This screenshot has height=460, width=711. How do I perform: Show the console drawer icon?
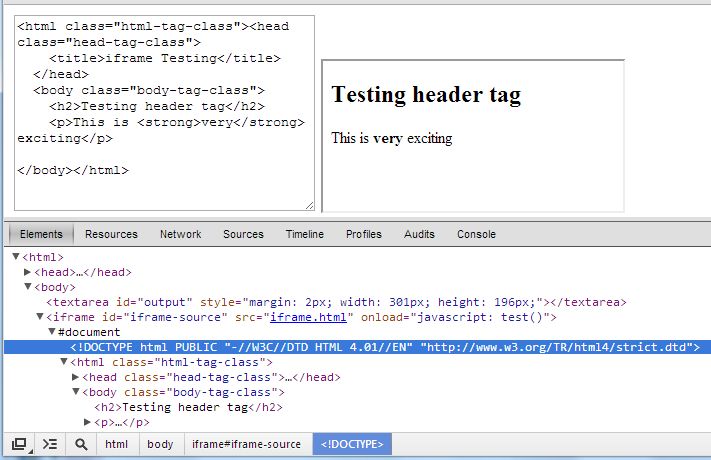[x=50, y=444]
